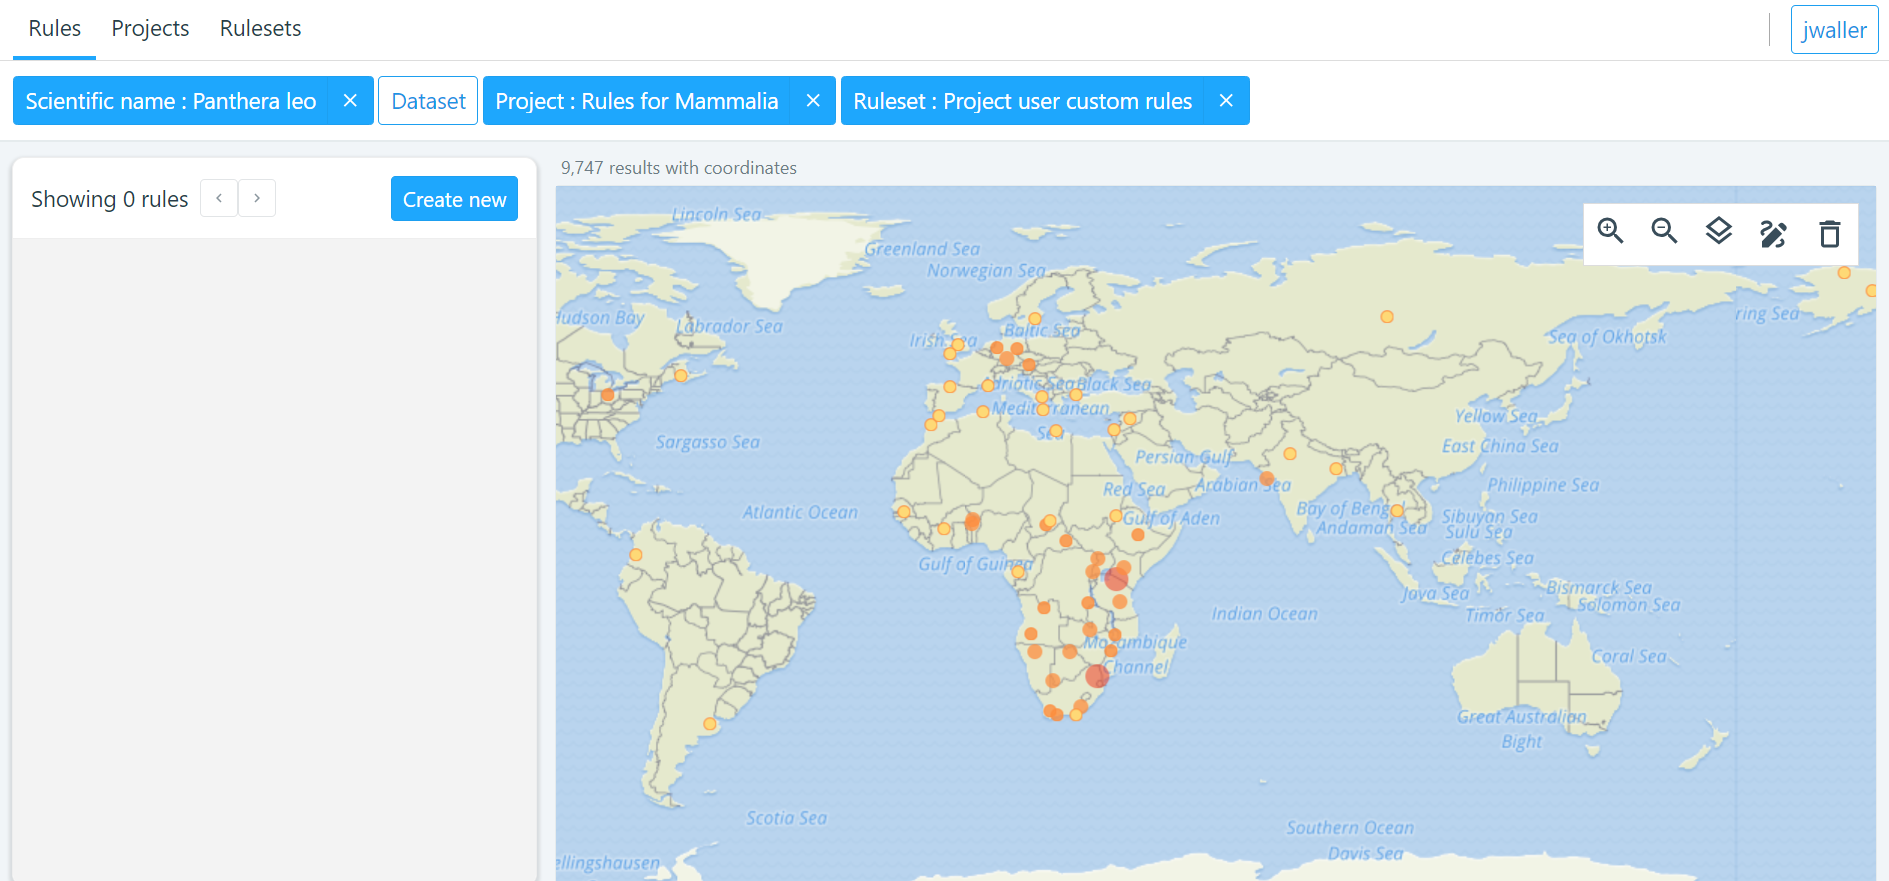Image resolution: width=1889 pixels, height=881 pixels.
Task: Remove the Scientific name Panthera leo filter
Action: [x=350, y=101]
